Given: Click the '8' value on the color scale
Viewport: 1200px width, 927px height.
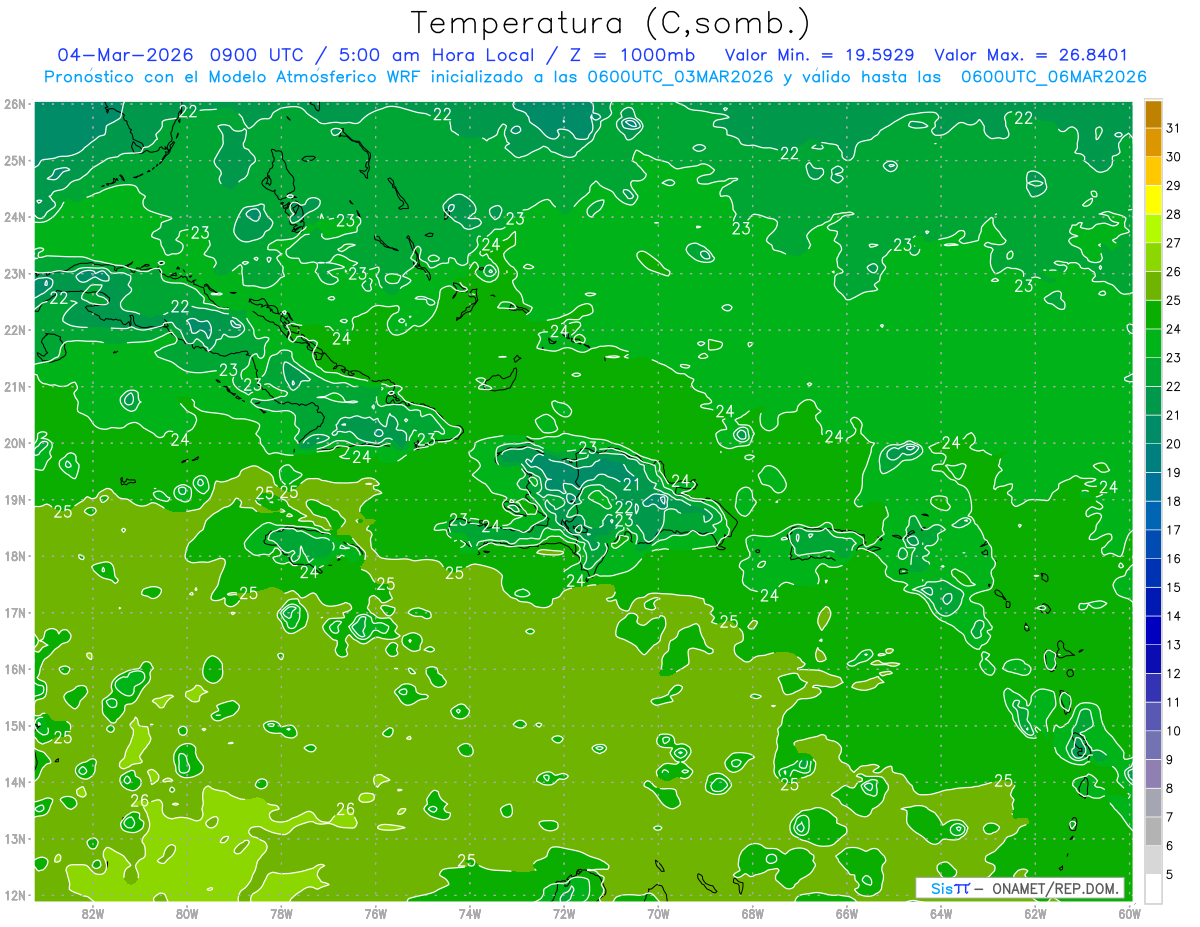Looking at the screenshot, I should [1169, 788].
